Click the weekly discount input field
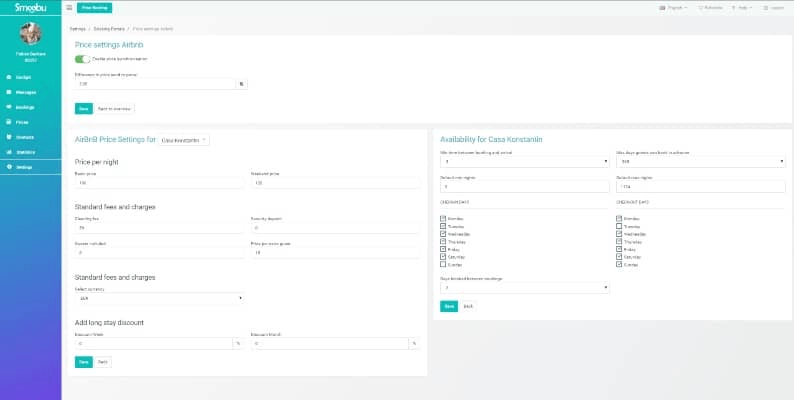This screenshot has height=400, width=794. pos(153,344)
